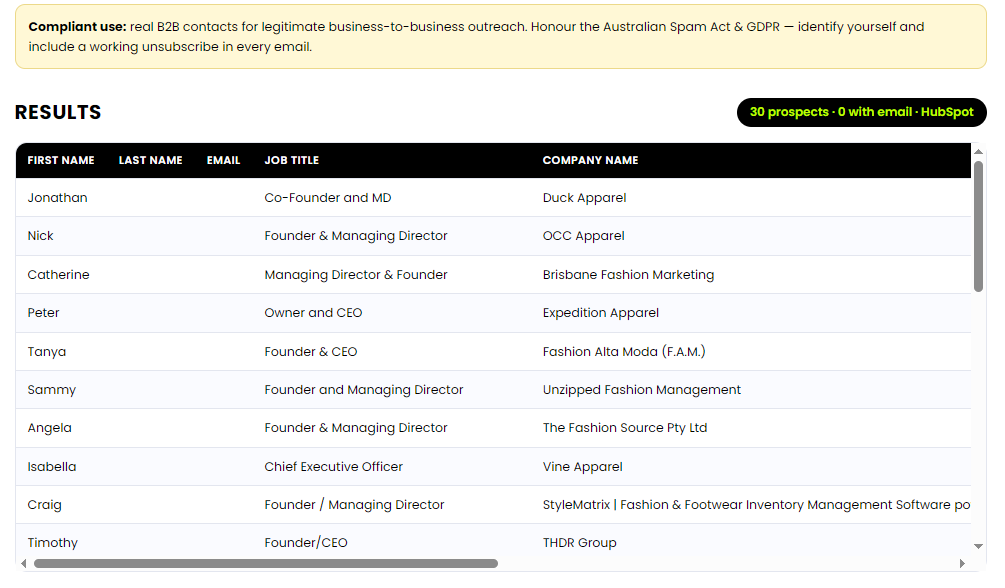Select the first name Catherine

[x=58, y=274]
